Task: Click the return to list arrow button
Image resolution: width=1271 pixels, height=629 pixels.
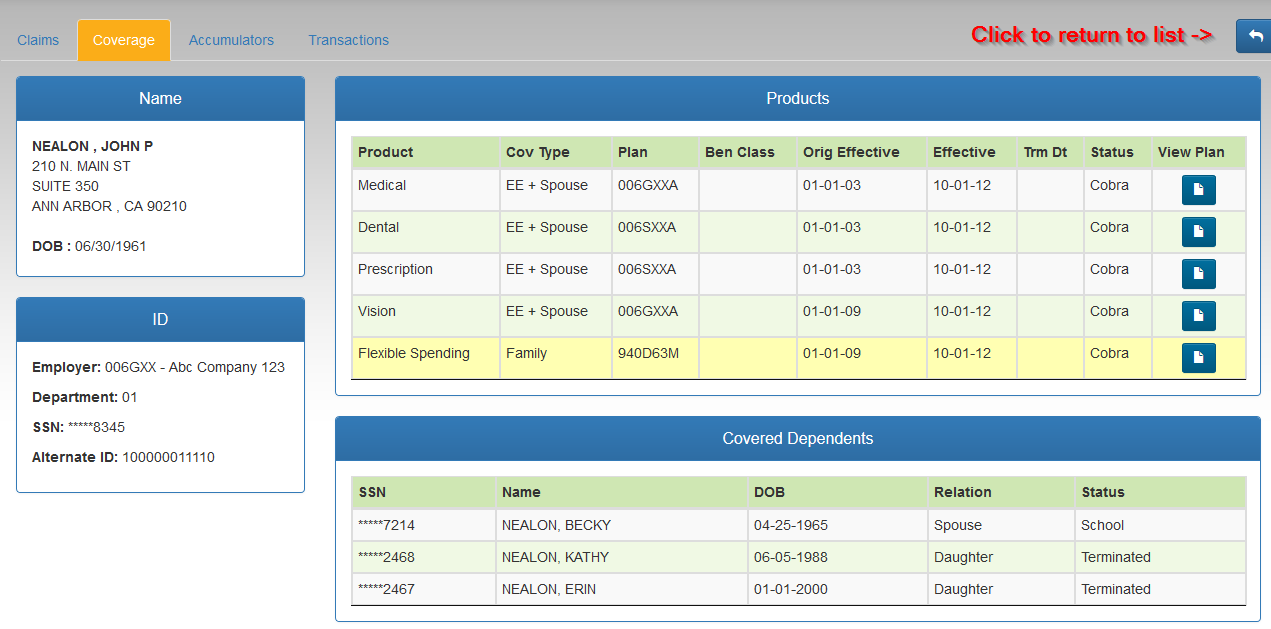Action: tap(1254, 36)
